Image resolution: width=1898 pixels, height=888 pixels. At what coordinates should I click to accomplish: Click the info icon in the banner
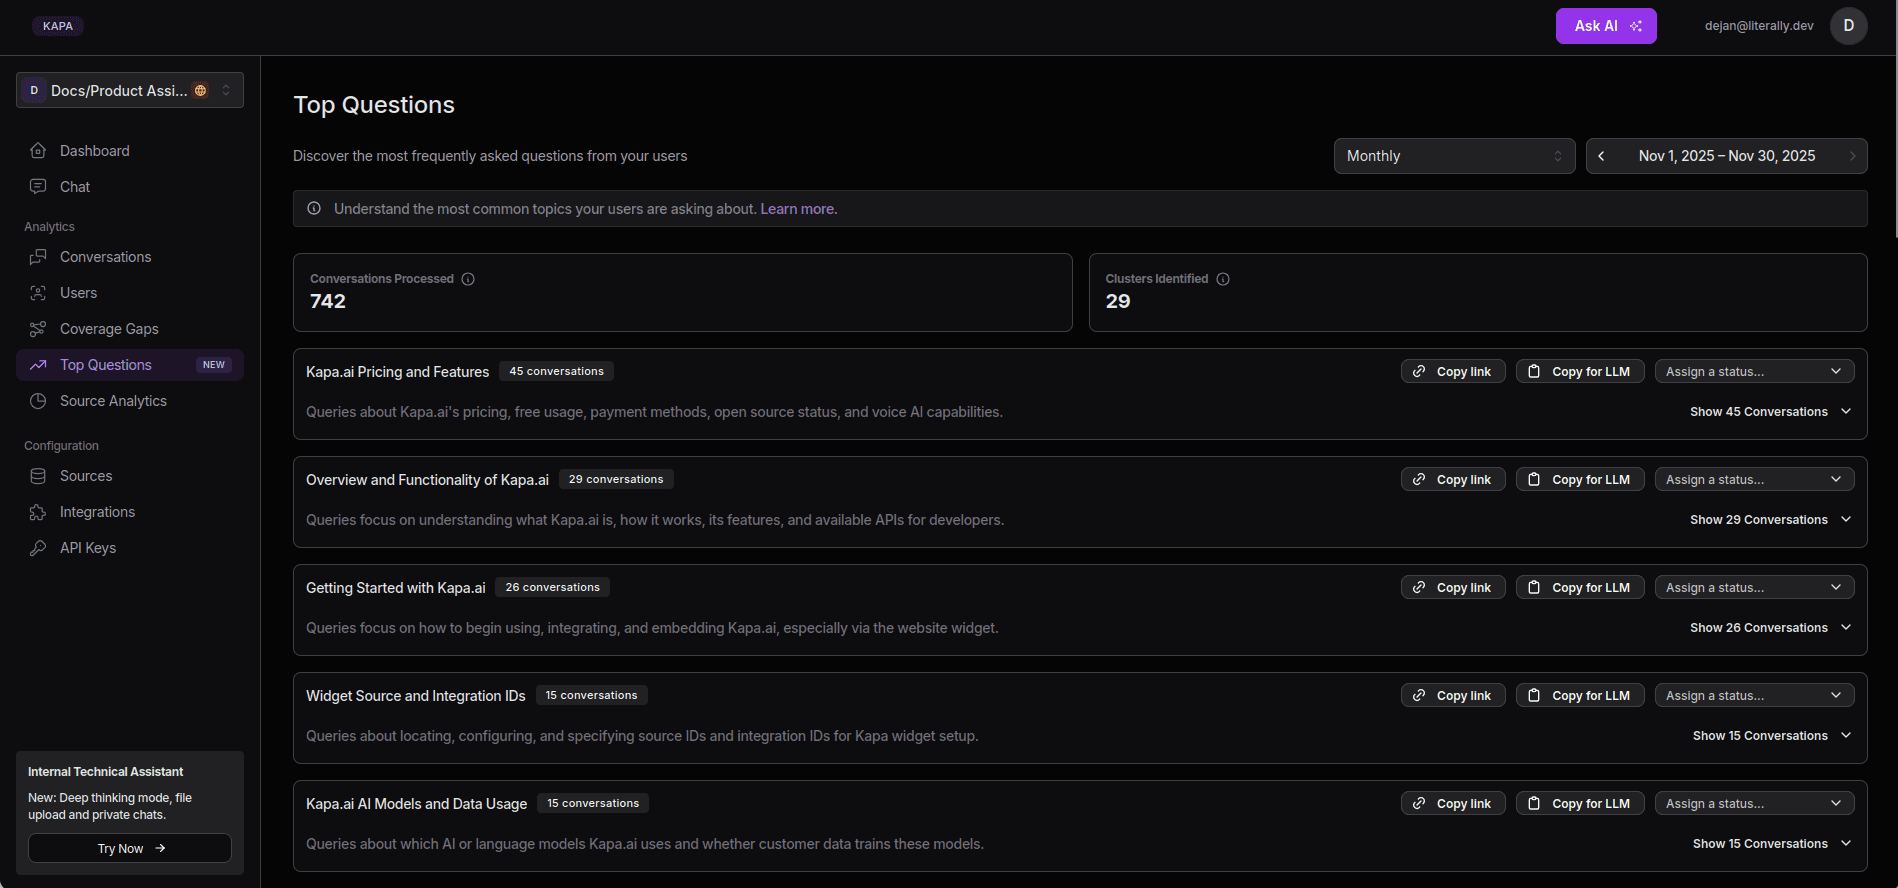(314, 209)
